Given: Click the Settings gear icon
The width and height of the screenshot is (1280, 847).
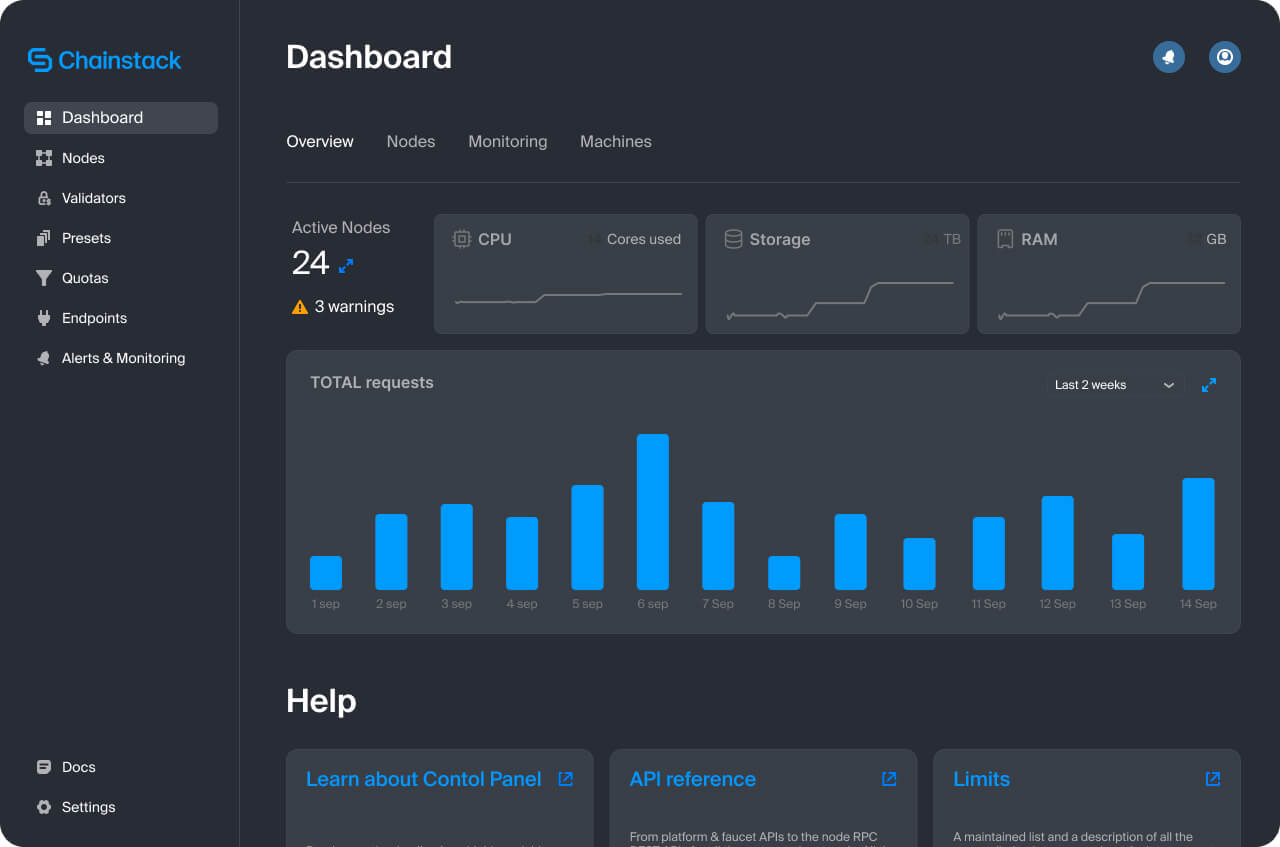Looking at the screenshot, I should tap(44, 807).
